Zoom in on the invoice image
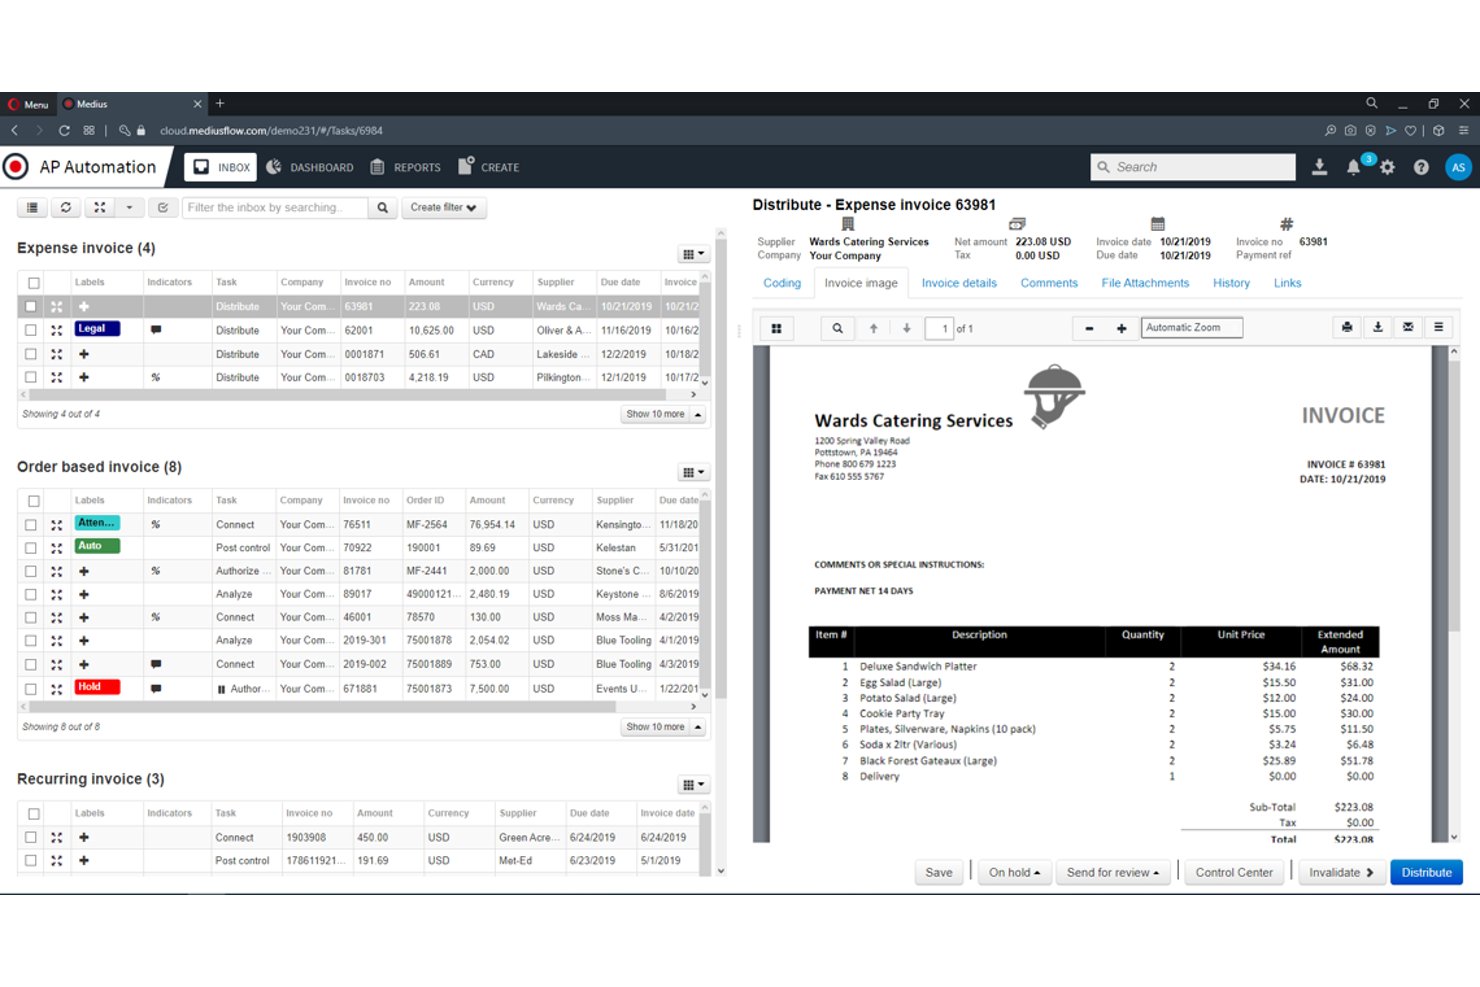The height and width of the screenshot is (987, 1480). 1121,328
